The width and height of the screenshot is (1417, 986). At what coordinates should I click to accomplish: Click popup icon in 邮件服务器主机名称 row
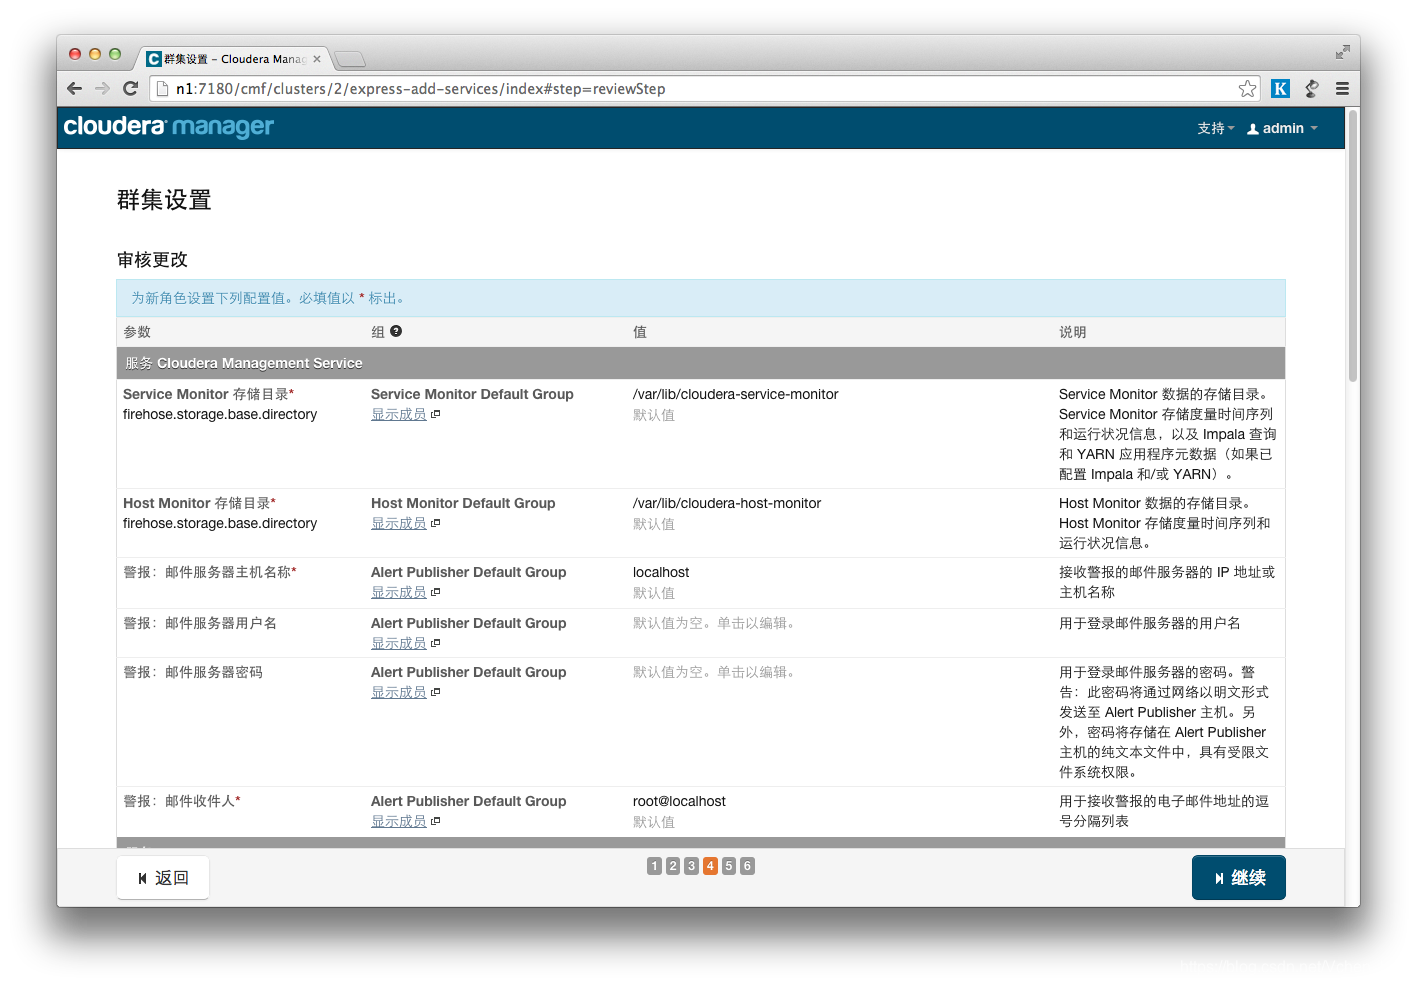[436, 592]
